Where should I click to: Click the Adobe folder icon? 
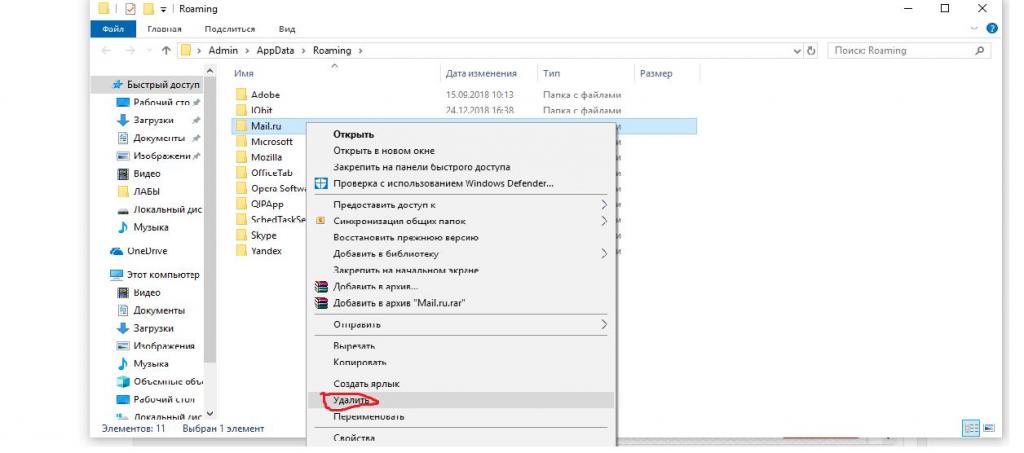point(241,95)
